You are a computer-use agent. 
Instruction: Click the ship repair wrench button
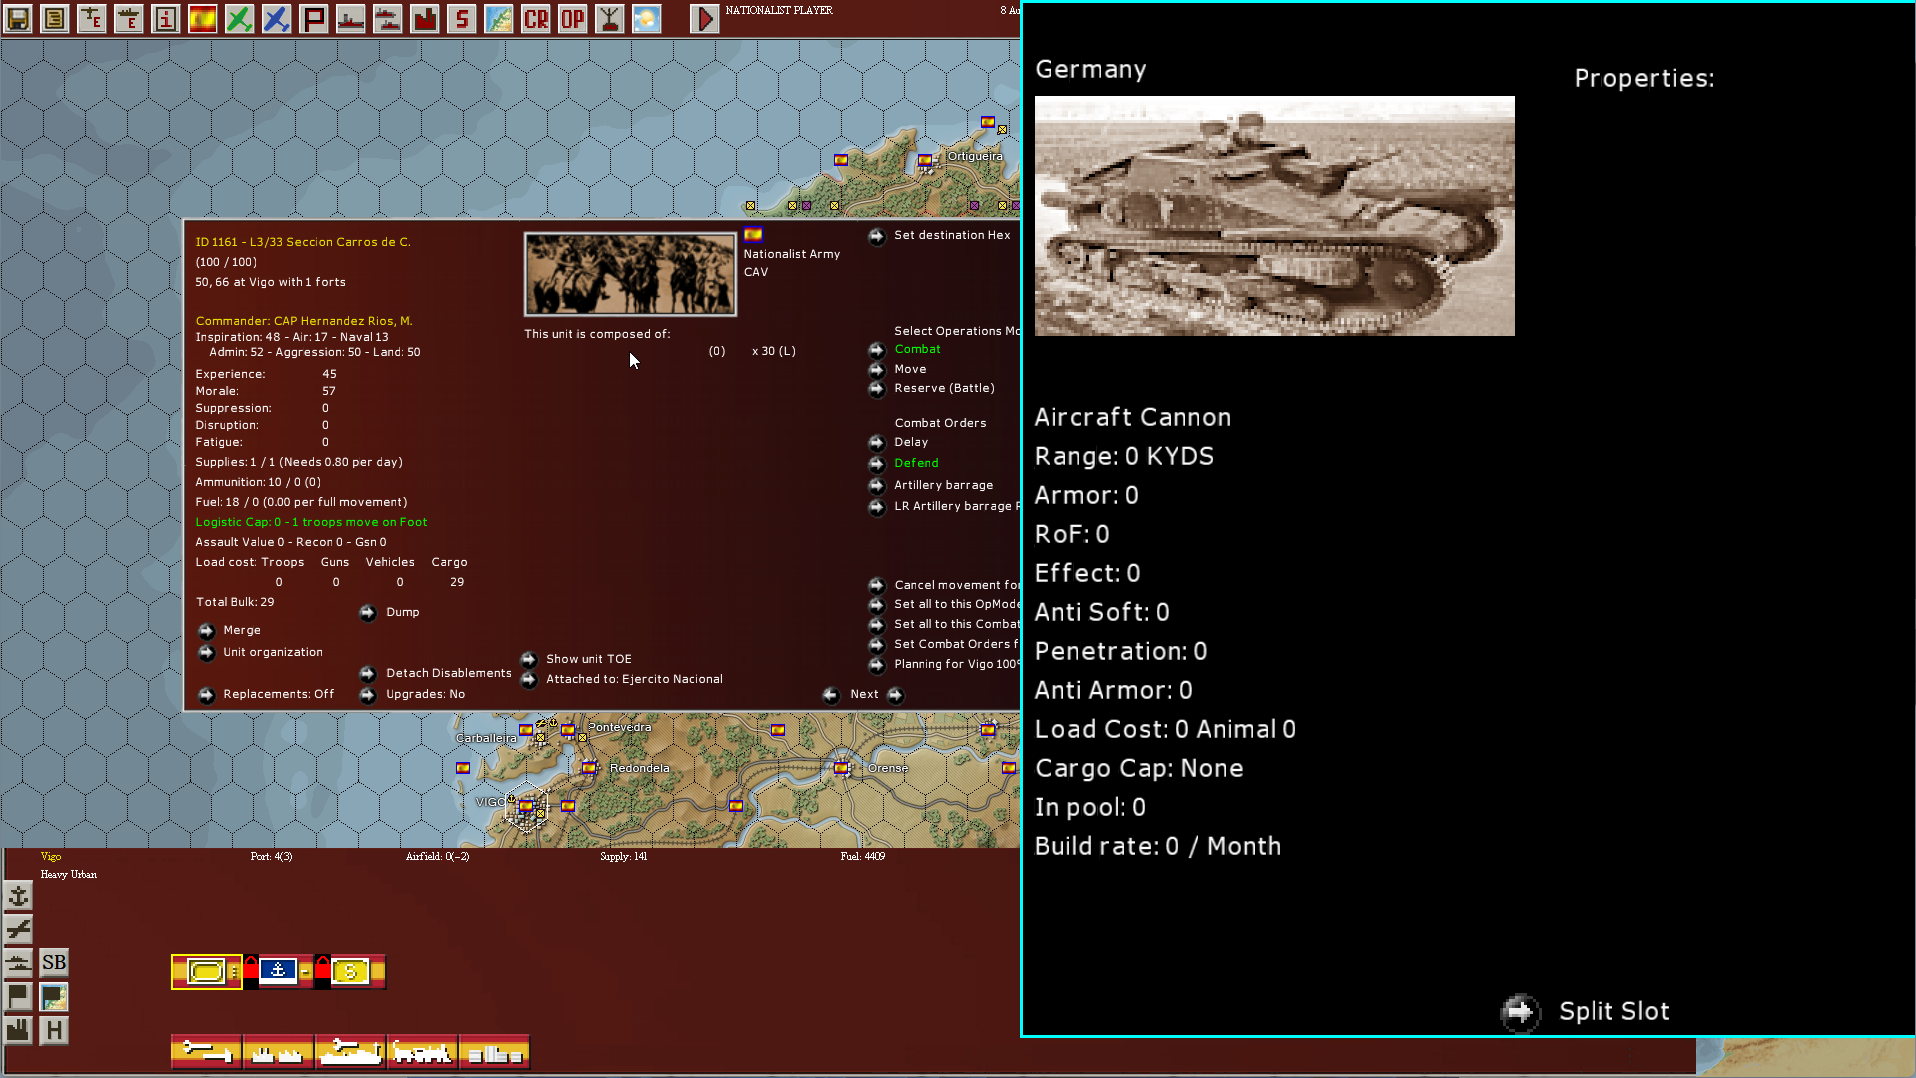pos(351,1052)
